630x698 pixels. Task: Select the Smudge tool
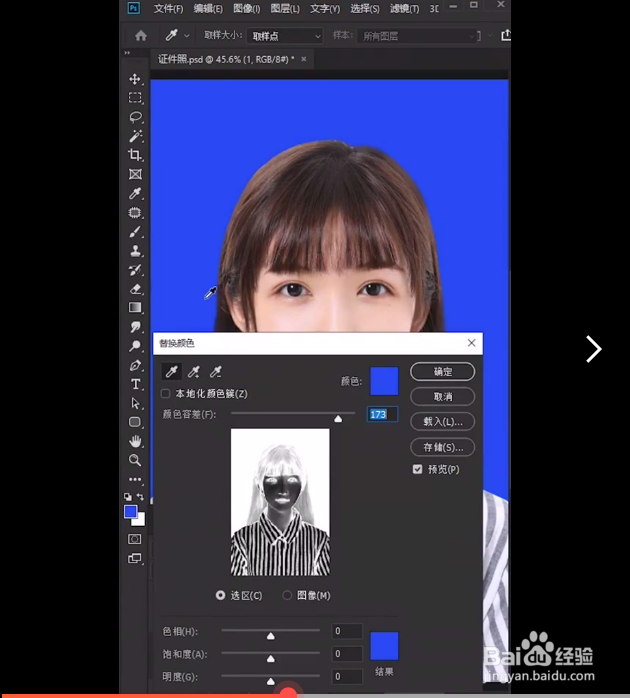click(135, 327)
